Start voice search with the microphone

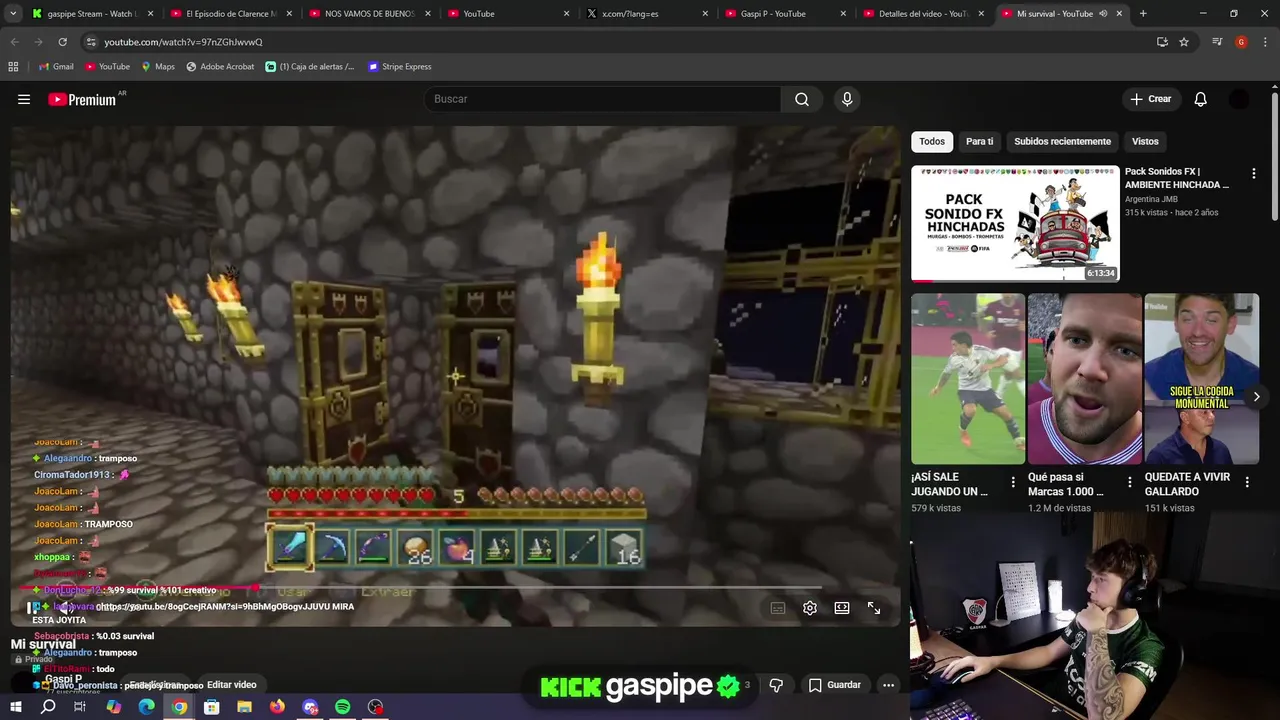pyautogui.click(x=847, y=99)
